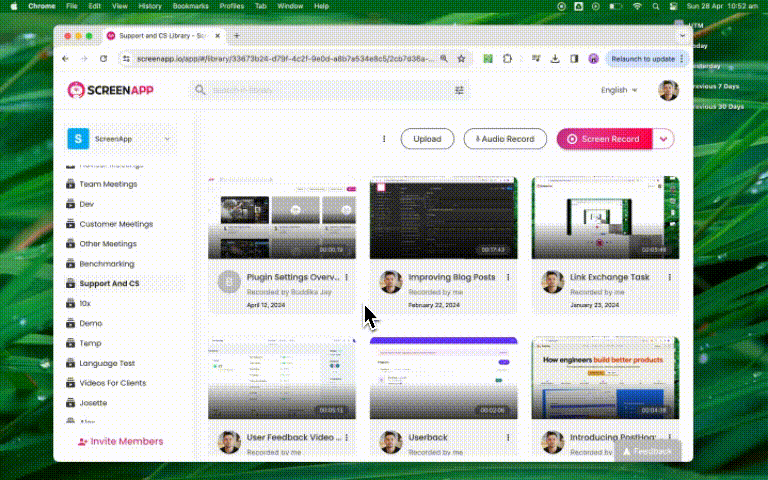Screen dimensions: 768x480
Task: Expand the English language dropdown
Action: coord(619,90)
